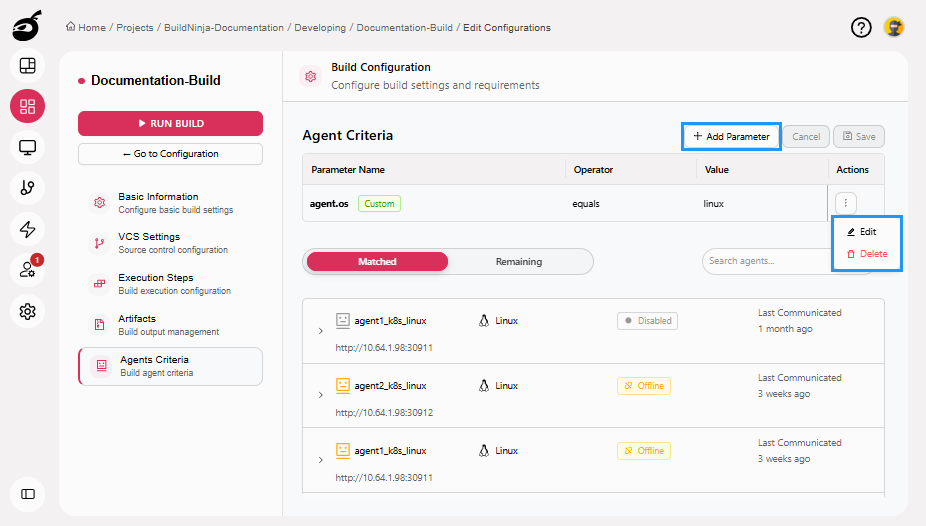
Task: Switch to the Remaining agents tab
Action: [519, 262]
